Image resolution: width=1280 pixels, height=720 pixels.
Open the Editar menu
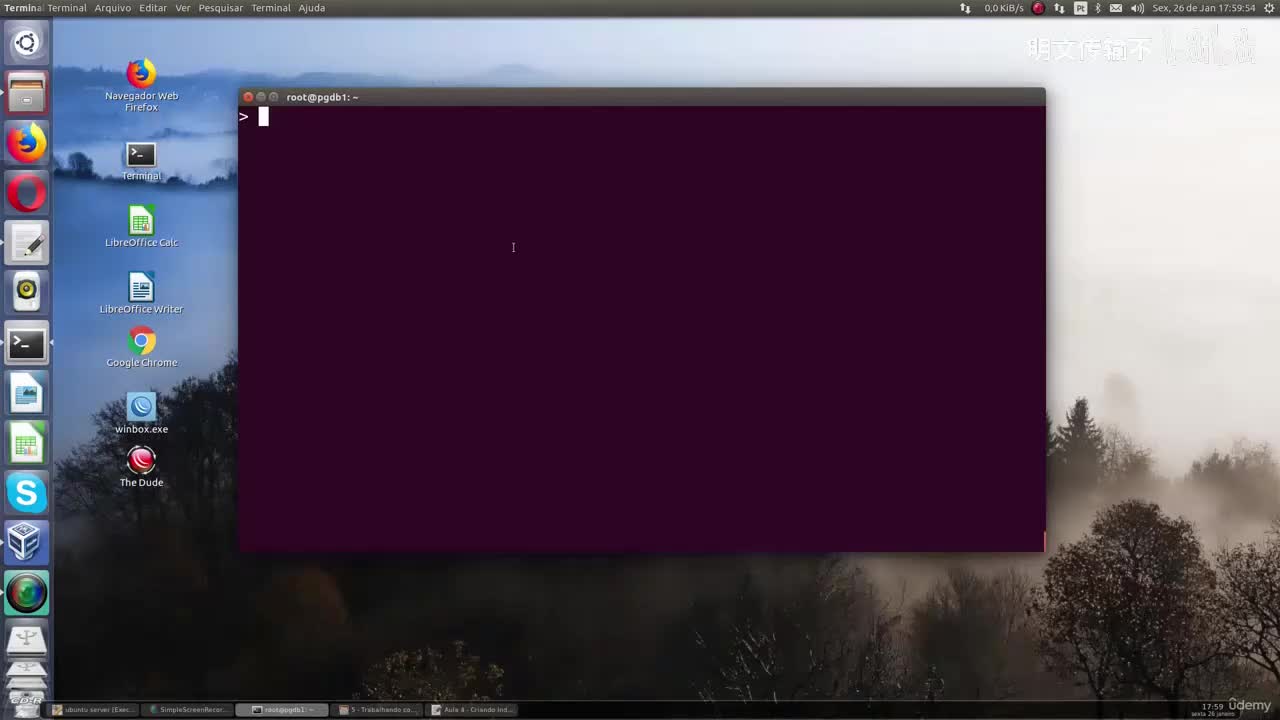tap(153, 8)
